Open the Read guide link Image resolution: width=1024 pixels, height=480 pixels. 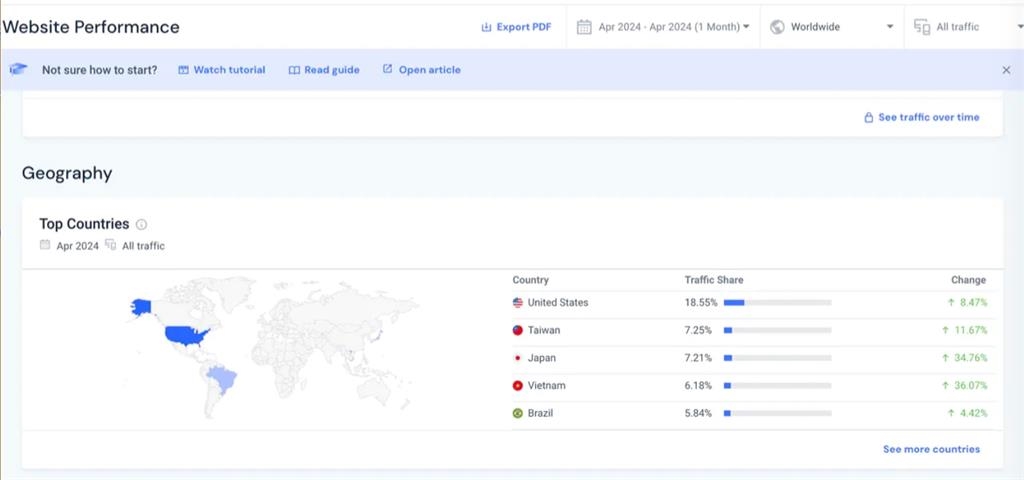324,70
